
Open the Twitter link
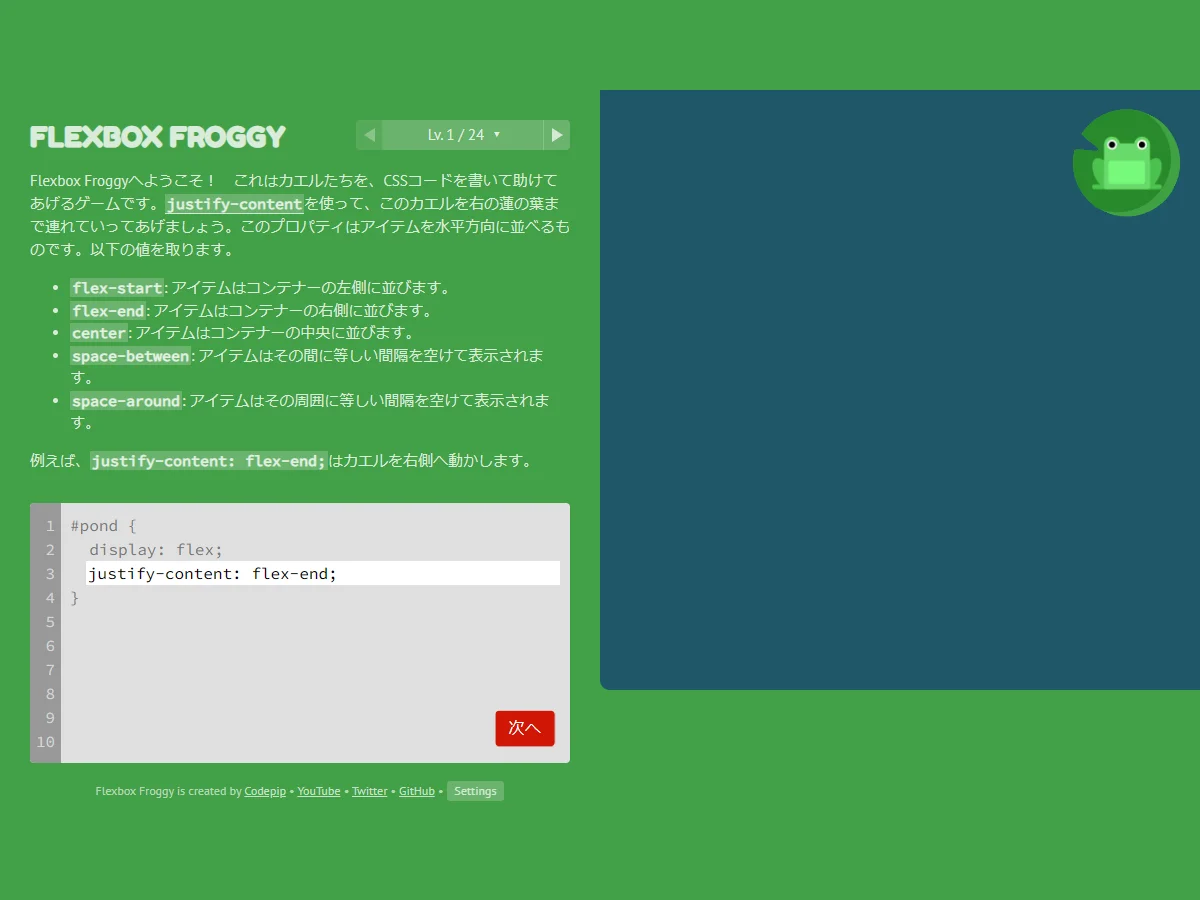(x=369, y=791)
